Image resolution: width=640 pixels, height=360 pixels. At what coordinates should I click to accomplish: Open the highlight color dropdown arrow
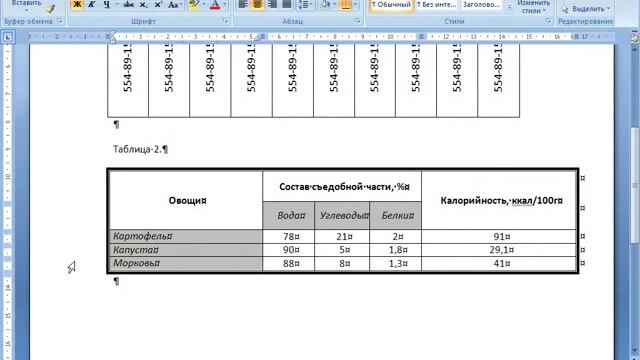(204, 4)
